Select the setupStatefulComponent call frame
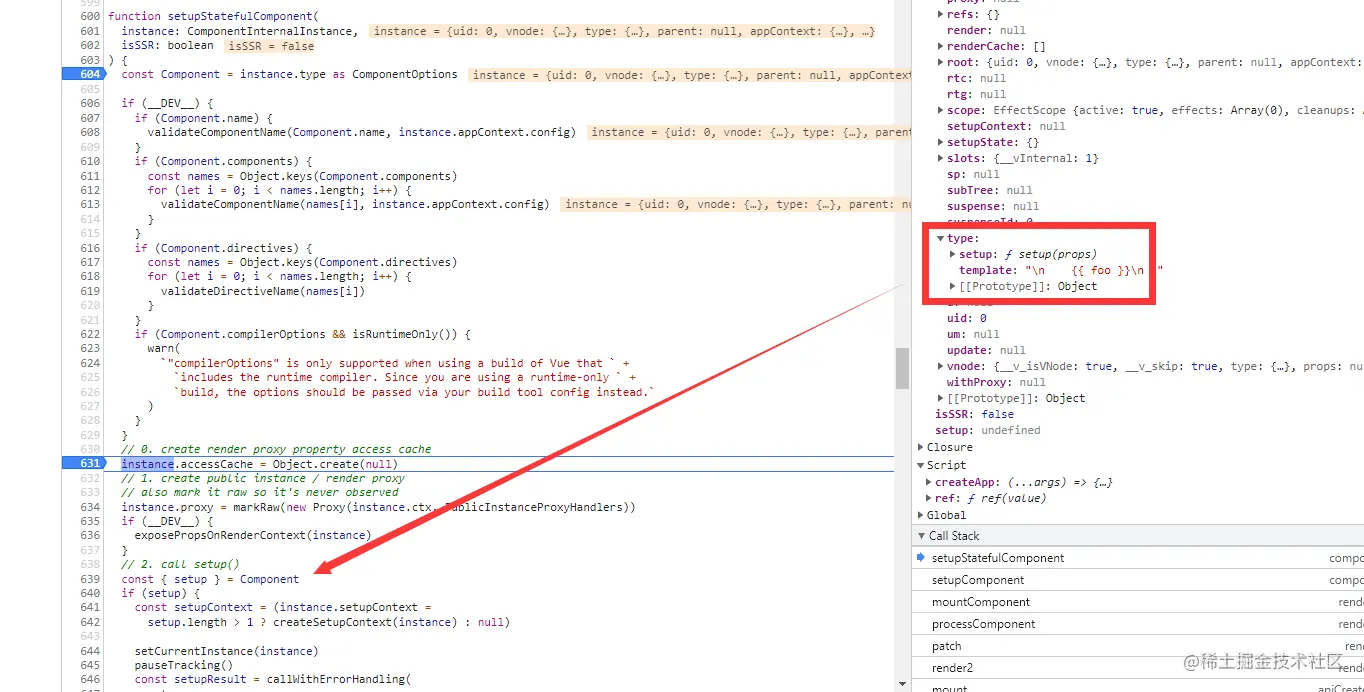The image size is (1364, 692). [x=1138, y=558]
